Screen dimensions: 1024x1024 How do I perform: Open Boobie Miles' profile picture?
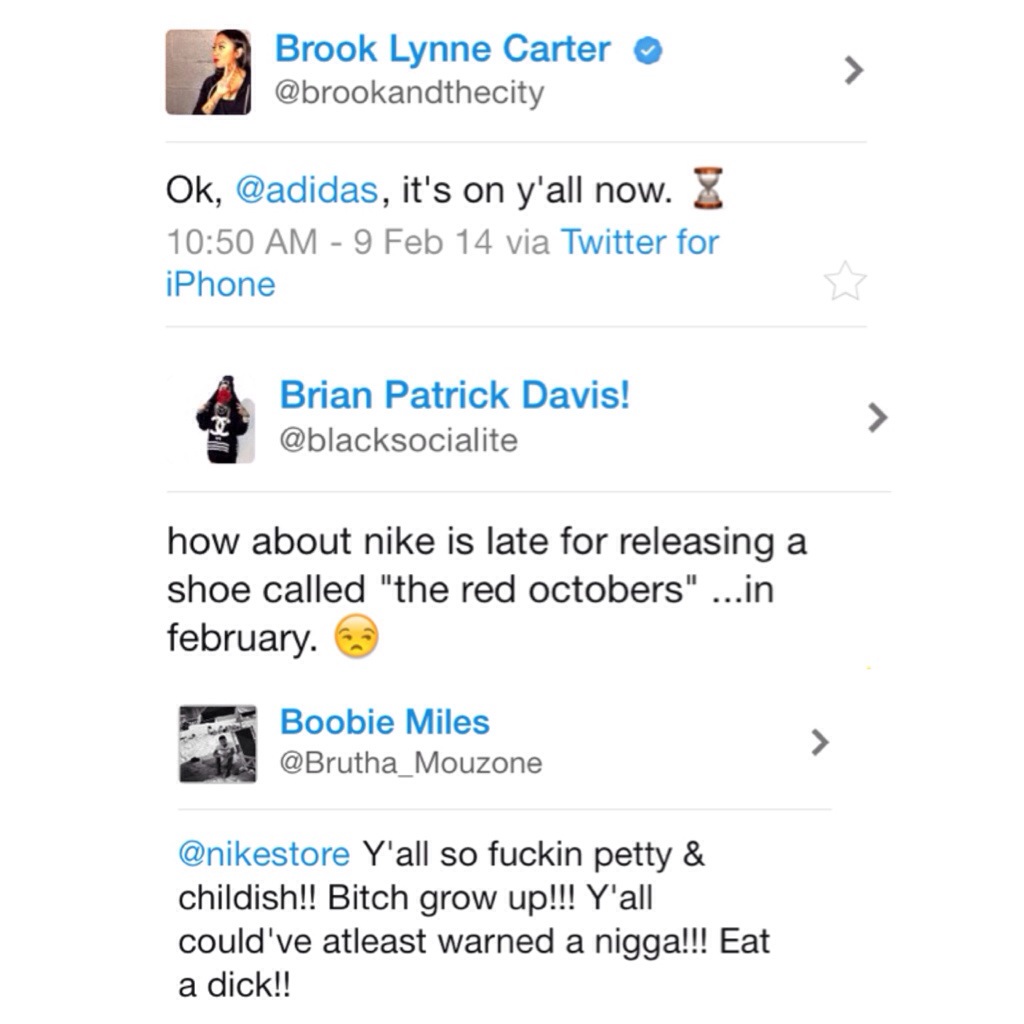(x=218, y=744)
